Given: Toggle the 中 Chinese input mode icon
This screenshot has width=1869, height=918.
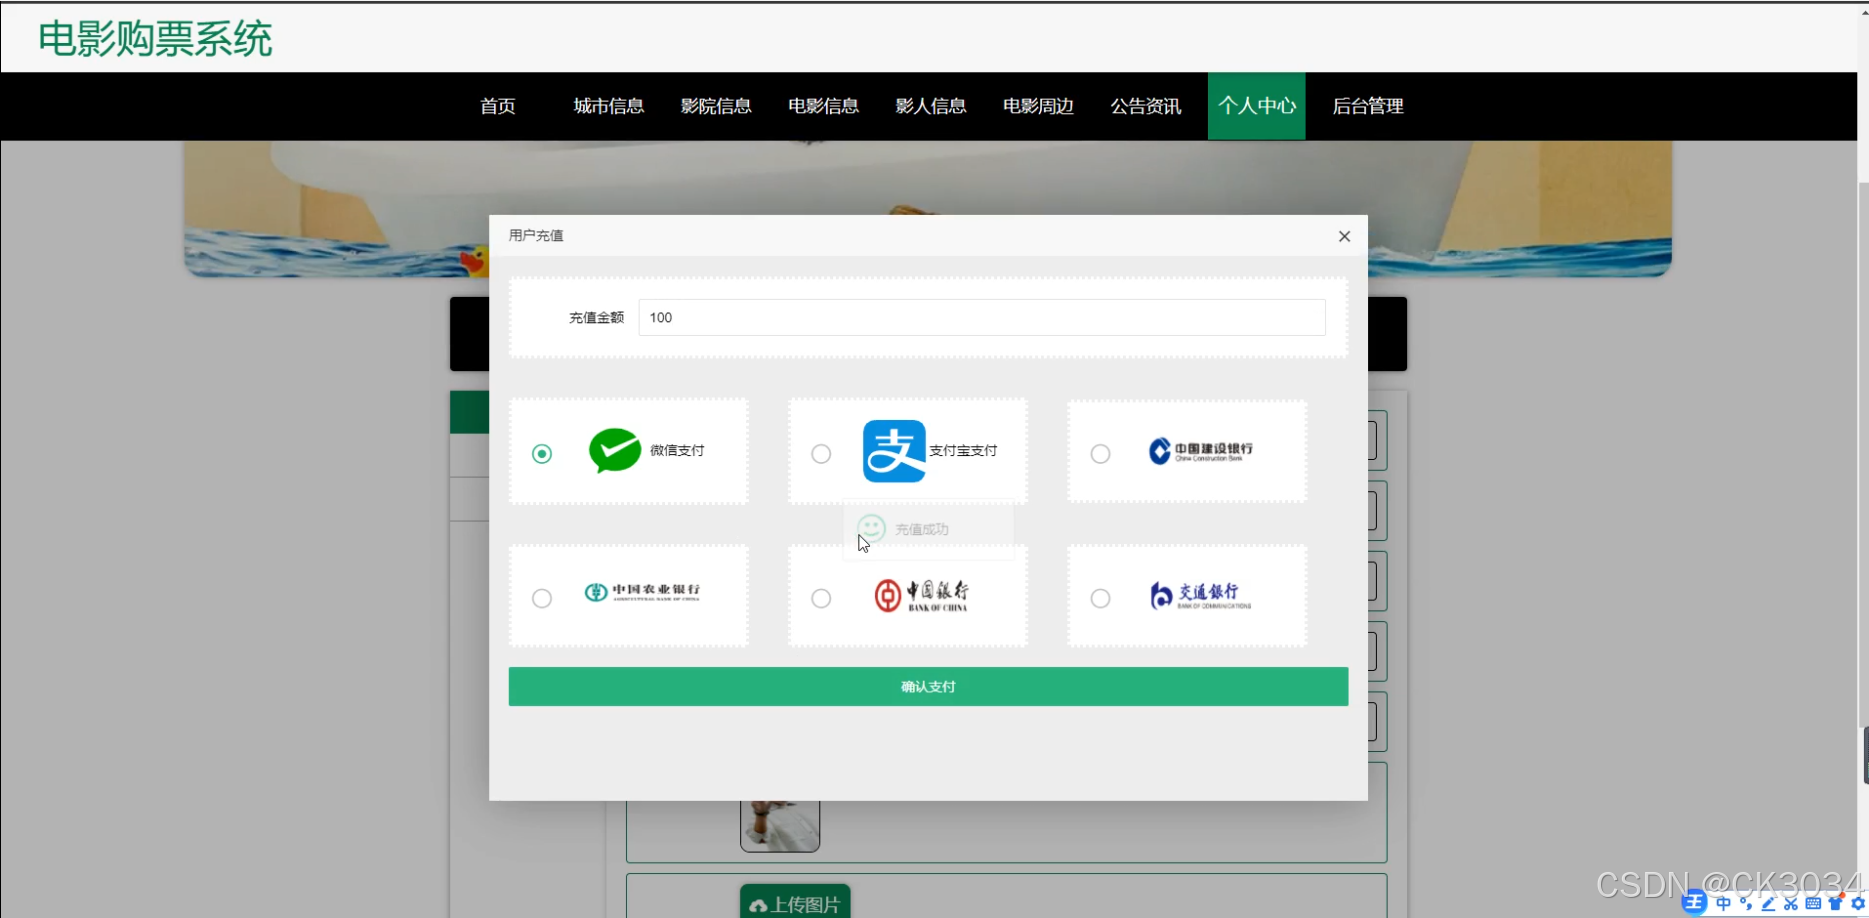Looking at the screenshot, I should pos(1723,903).
